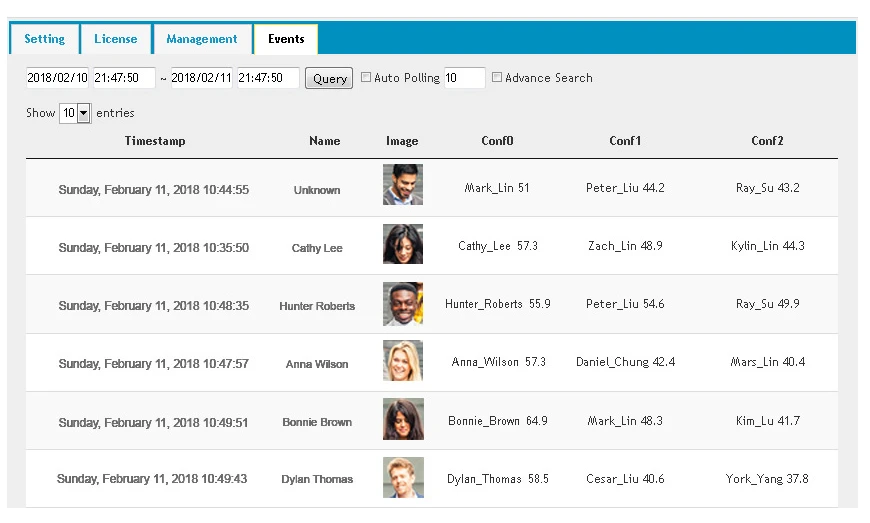
Task: View Bonnie Brown's face thumbnail
Action: click(402, 419)
